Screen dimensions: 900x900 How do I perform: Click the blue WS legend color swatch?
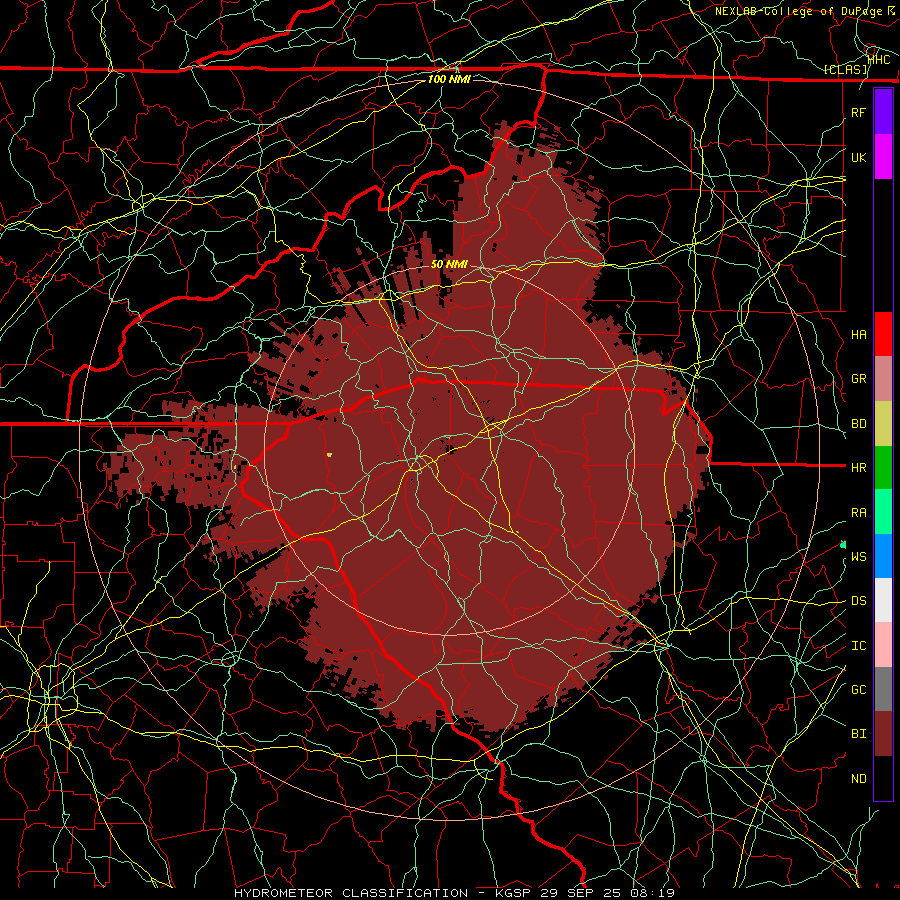[x=883, y=556]
